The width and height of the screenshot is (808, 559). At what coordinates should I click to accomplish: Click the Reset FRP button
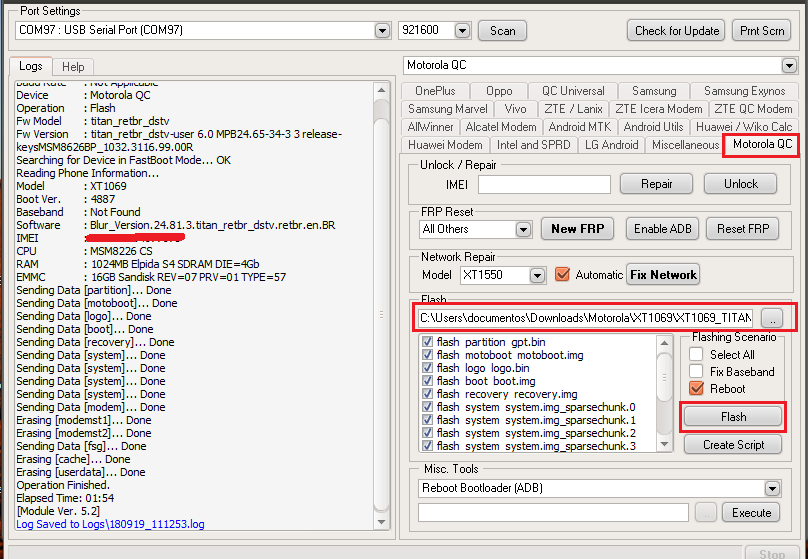(743, 229)
